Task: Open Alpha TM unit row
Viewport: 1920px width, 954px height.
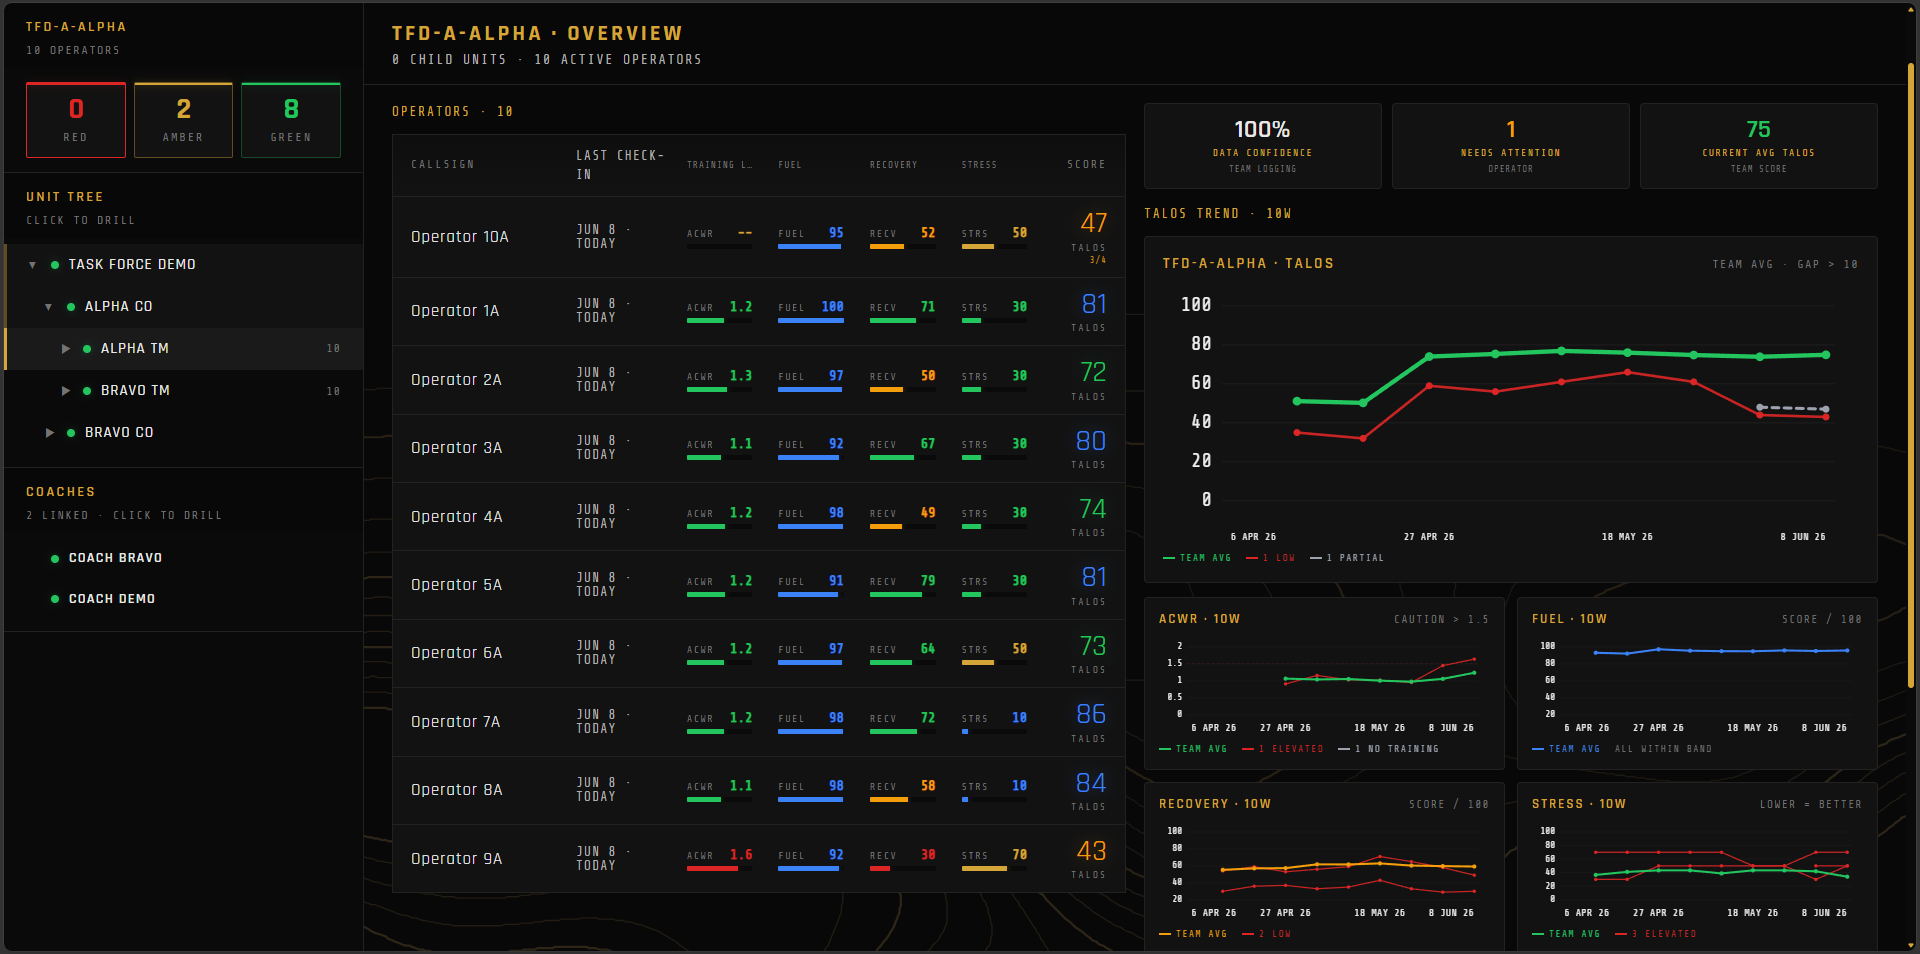Action: pyautogui.click(x=184, y=349)
